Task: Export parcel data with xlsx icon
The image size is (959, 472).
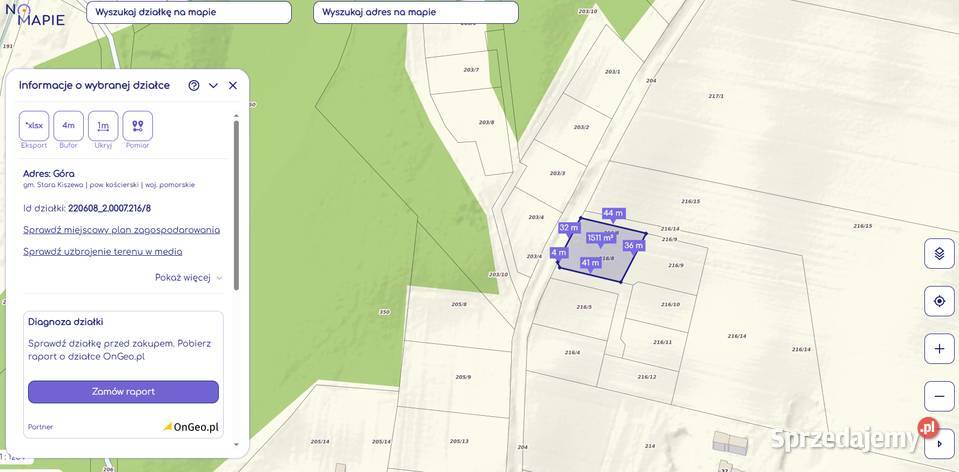Action: (x=34, y=126)
